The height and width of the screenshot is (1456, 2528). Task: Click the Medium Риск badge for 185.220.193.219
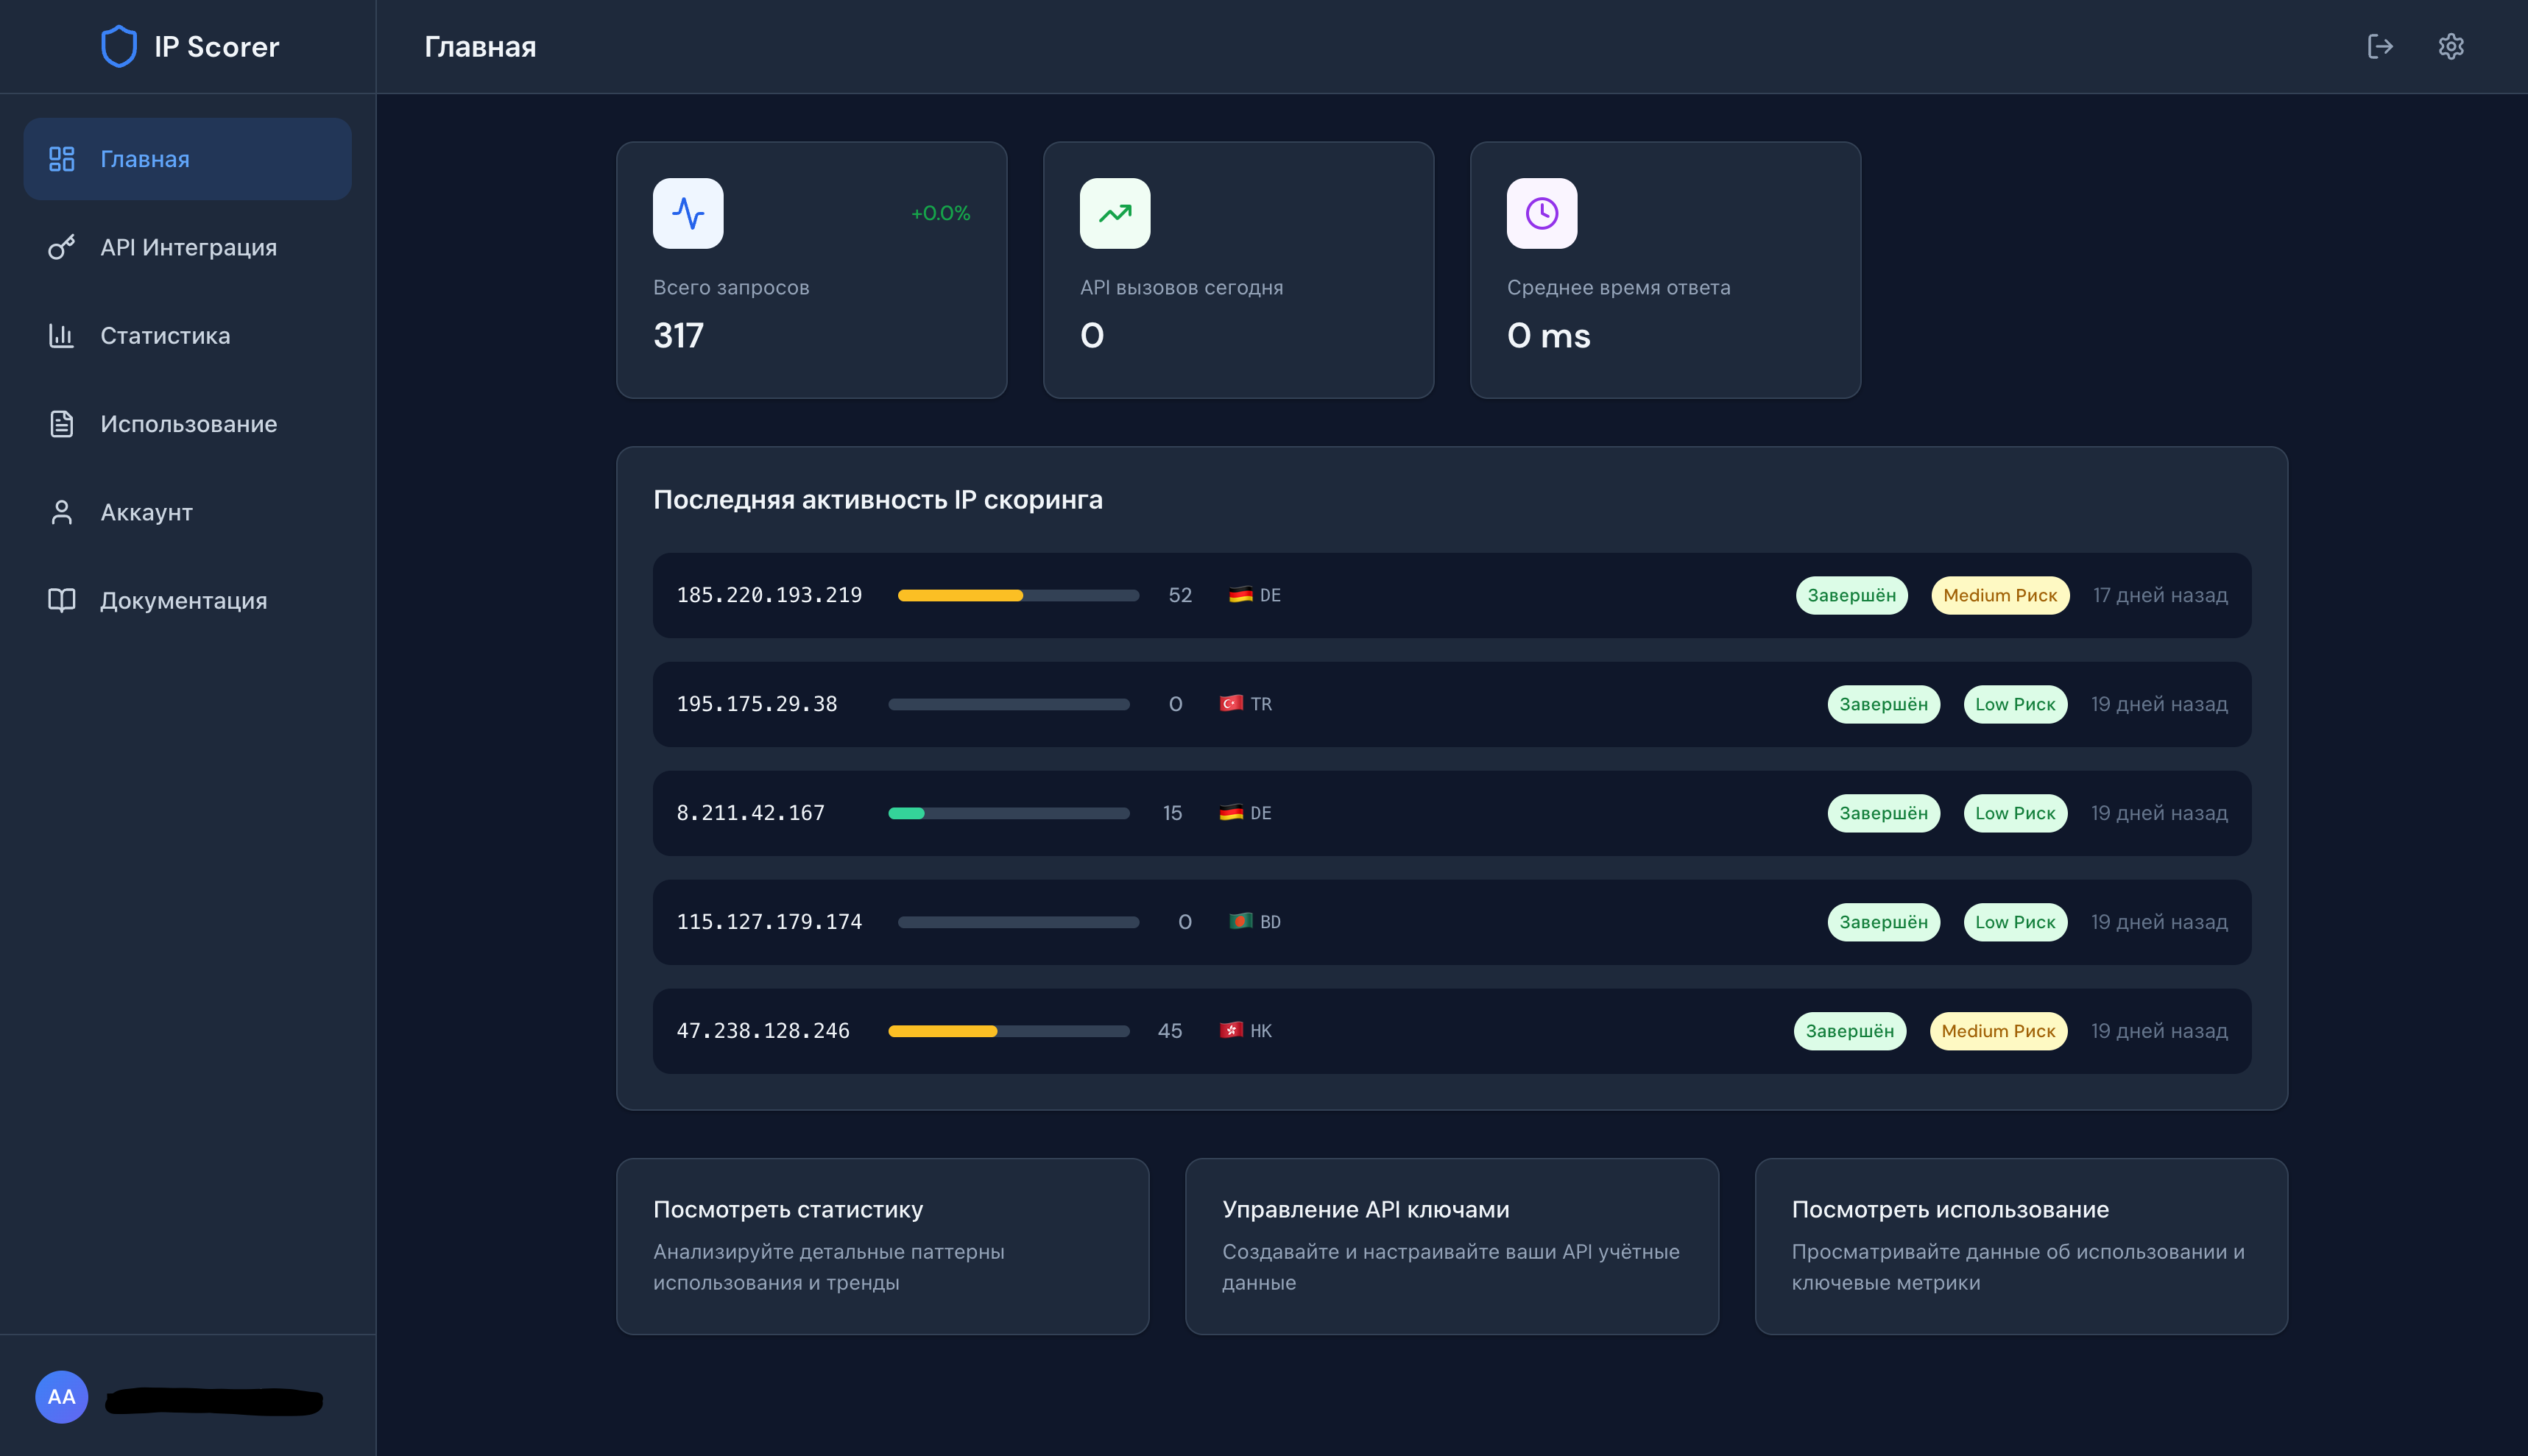2000,595
